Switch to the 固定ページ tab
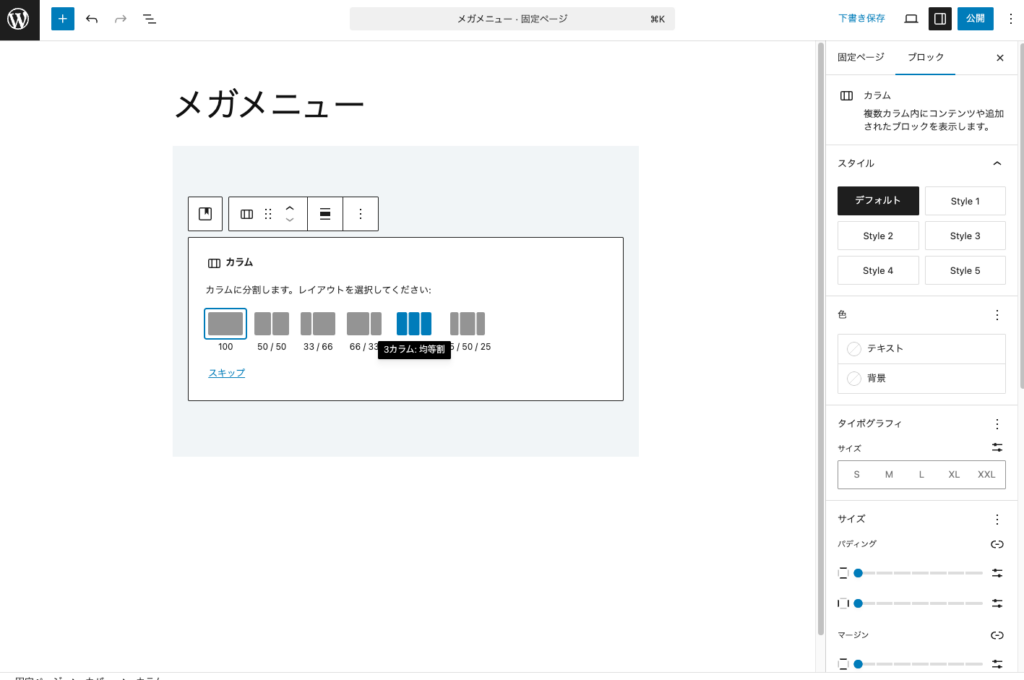The width and height of the screenshot is (1024, 680). [x=859, y=57]
